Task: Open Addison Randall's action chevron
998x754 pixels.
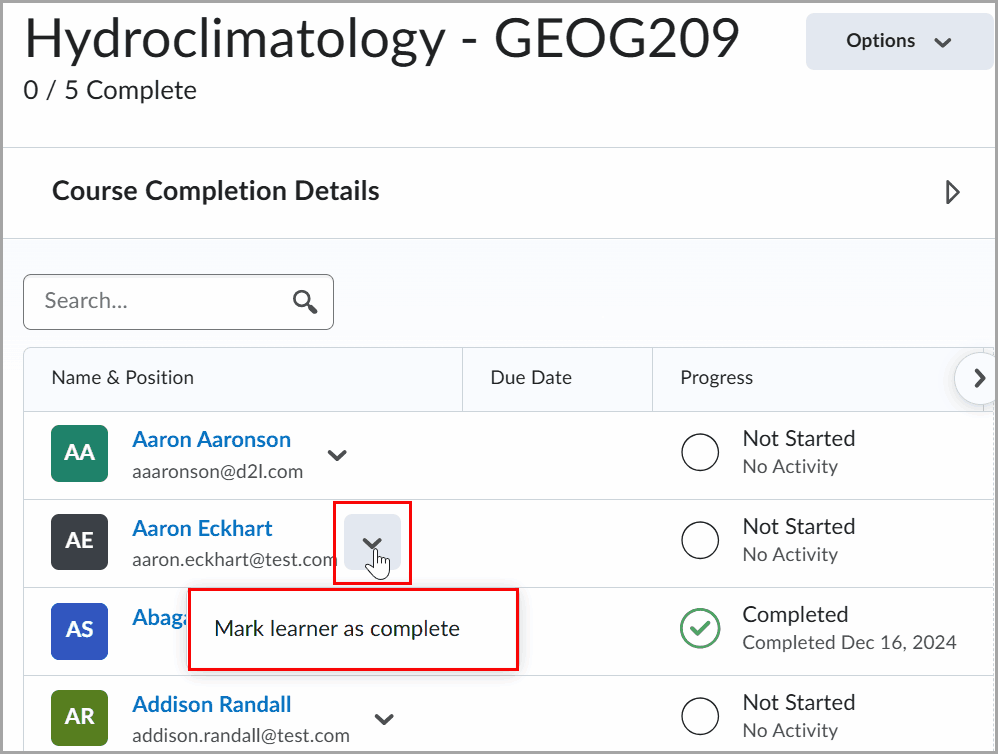Action: click(384, 719)
